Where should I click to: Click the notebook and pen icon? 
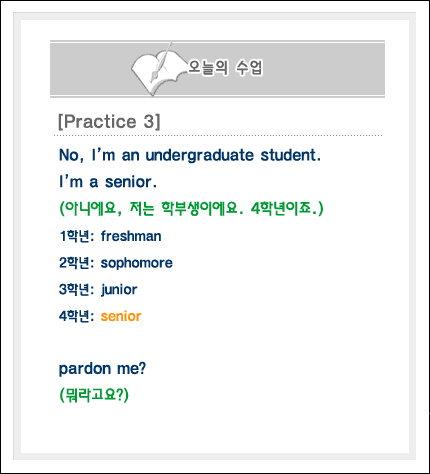pos(158,69)
